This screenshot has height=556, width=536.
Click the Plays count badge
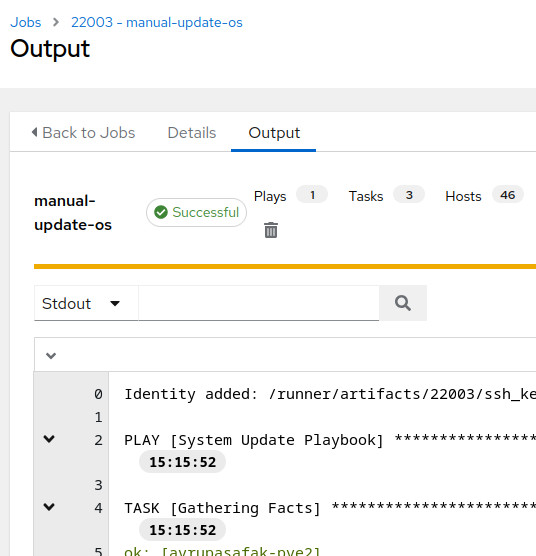[x=312, y=195]
